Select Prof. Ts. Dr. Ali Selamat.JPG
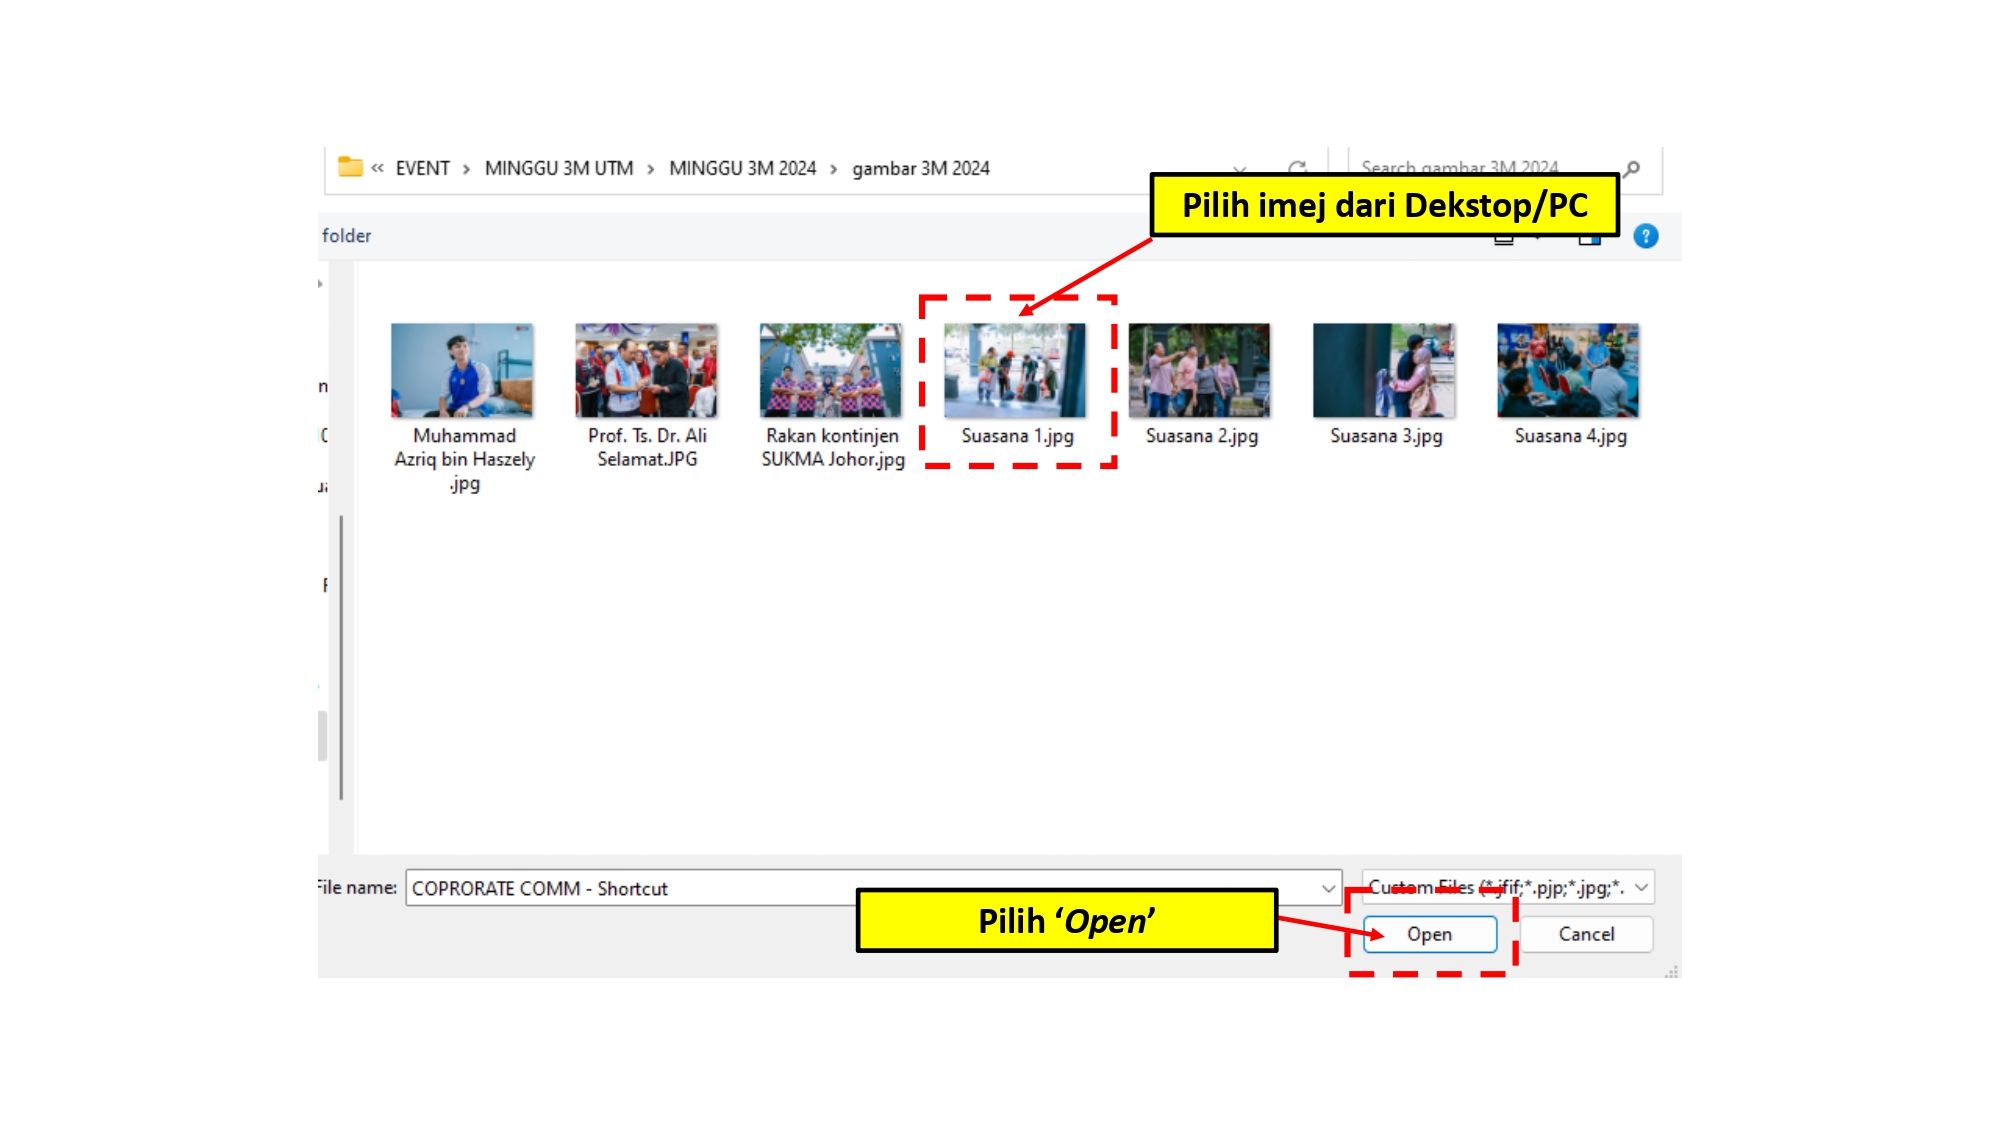Image resolution: width=2000 pixels, height=1125 pixels. [646, 371]
